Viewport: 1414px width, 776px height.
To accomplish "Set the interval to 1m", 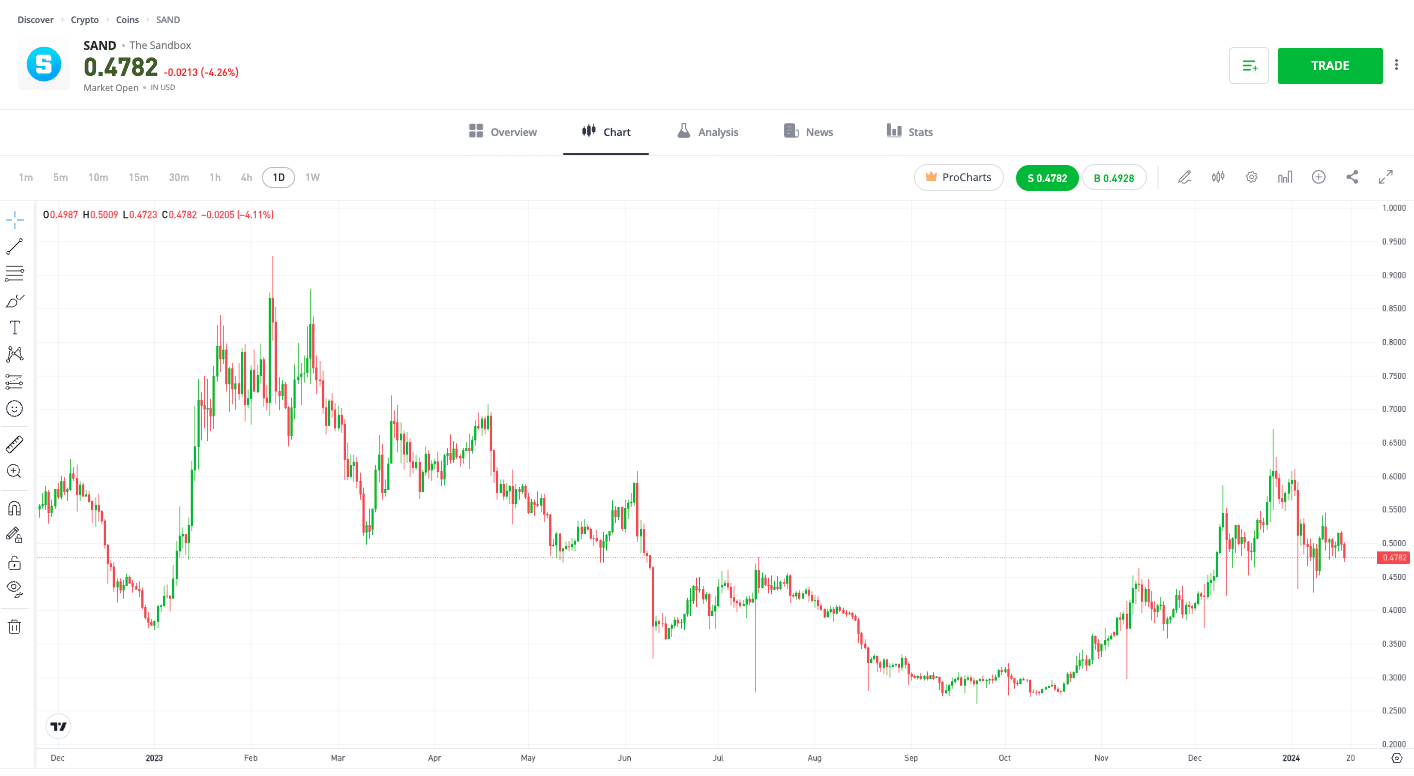I will coord(26,178).
